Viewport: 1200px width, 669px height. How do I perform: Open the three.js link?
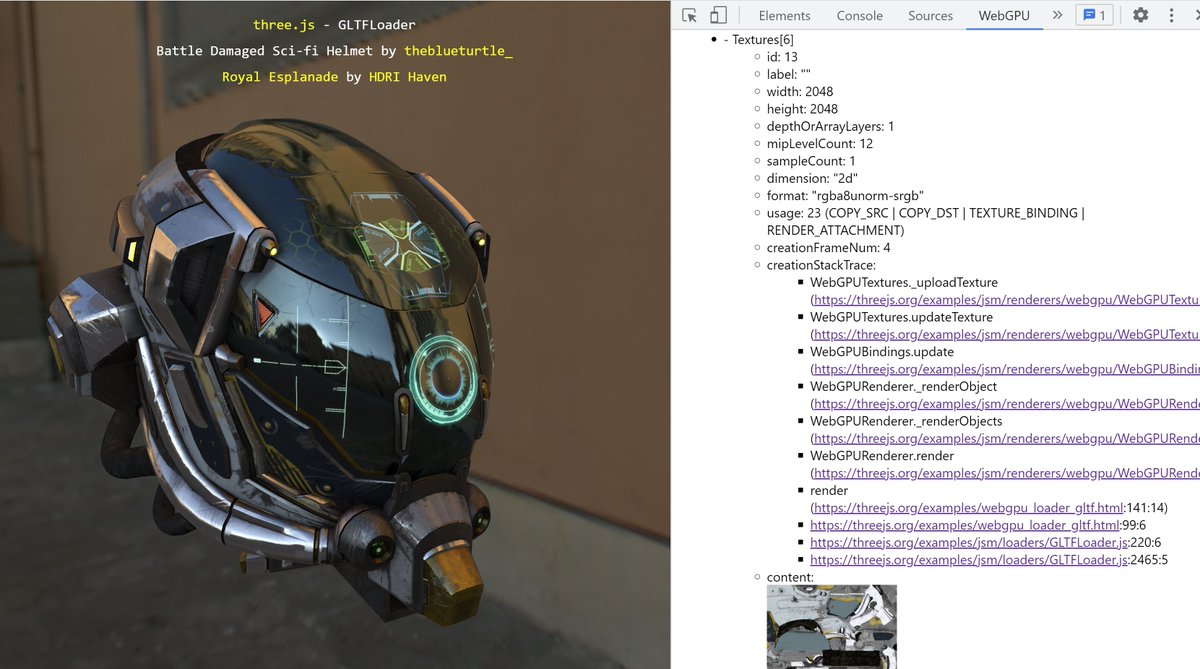coord(283,24)
